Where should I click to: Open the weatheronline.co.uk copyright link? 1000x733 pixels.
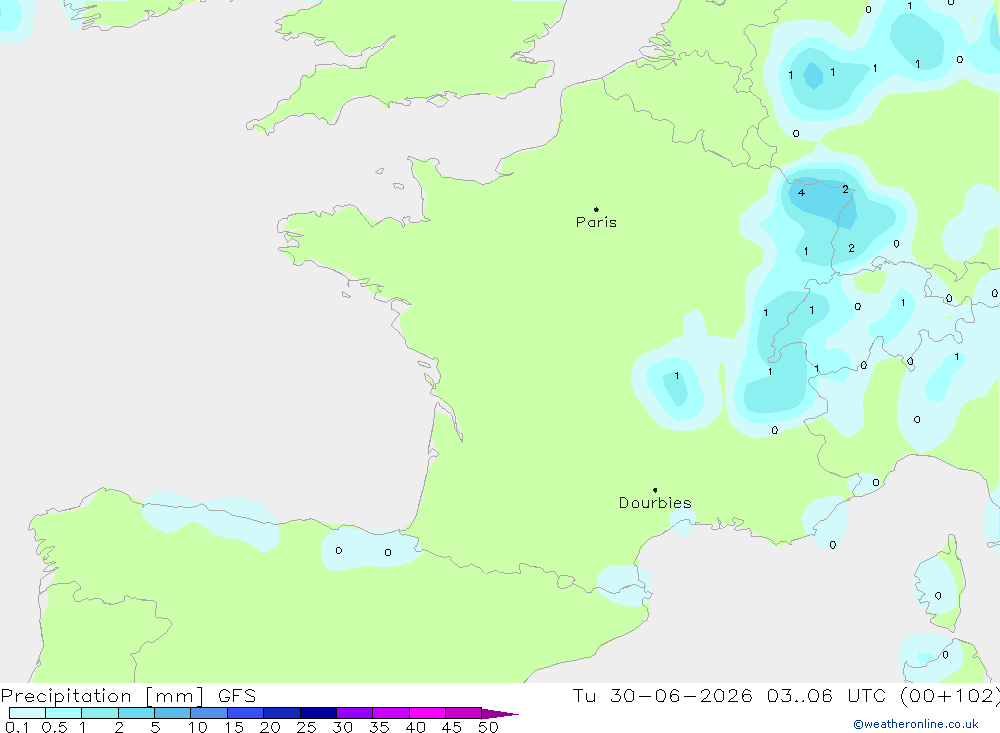pyautogui.click(x=916, y=724)
